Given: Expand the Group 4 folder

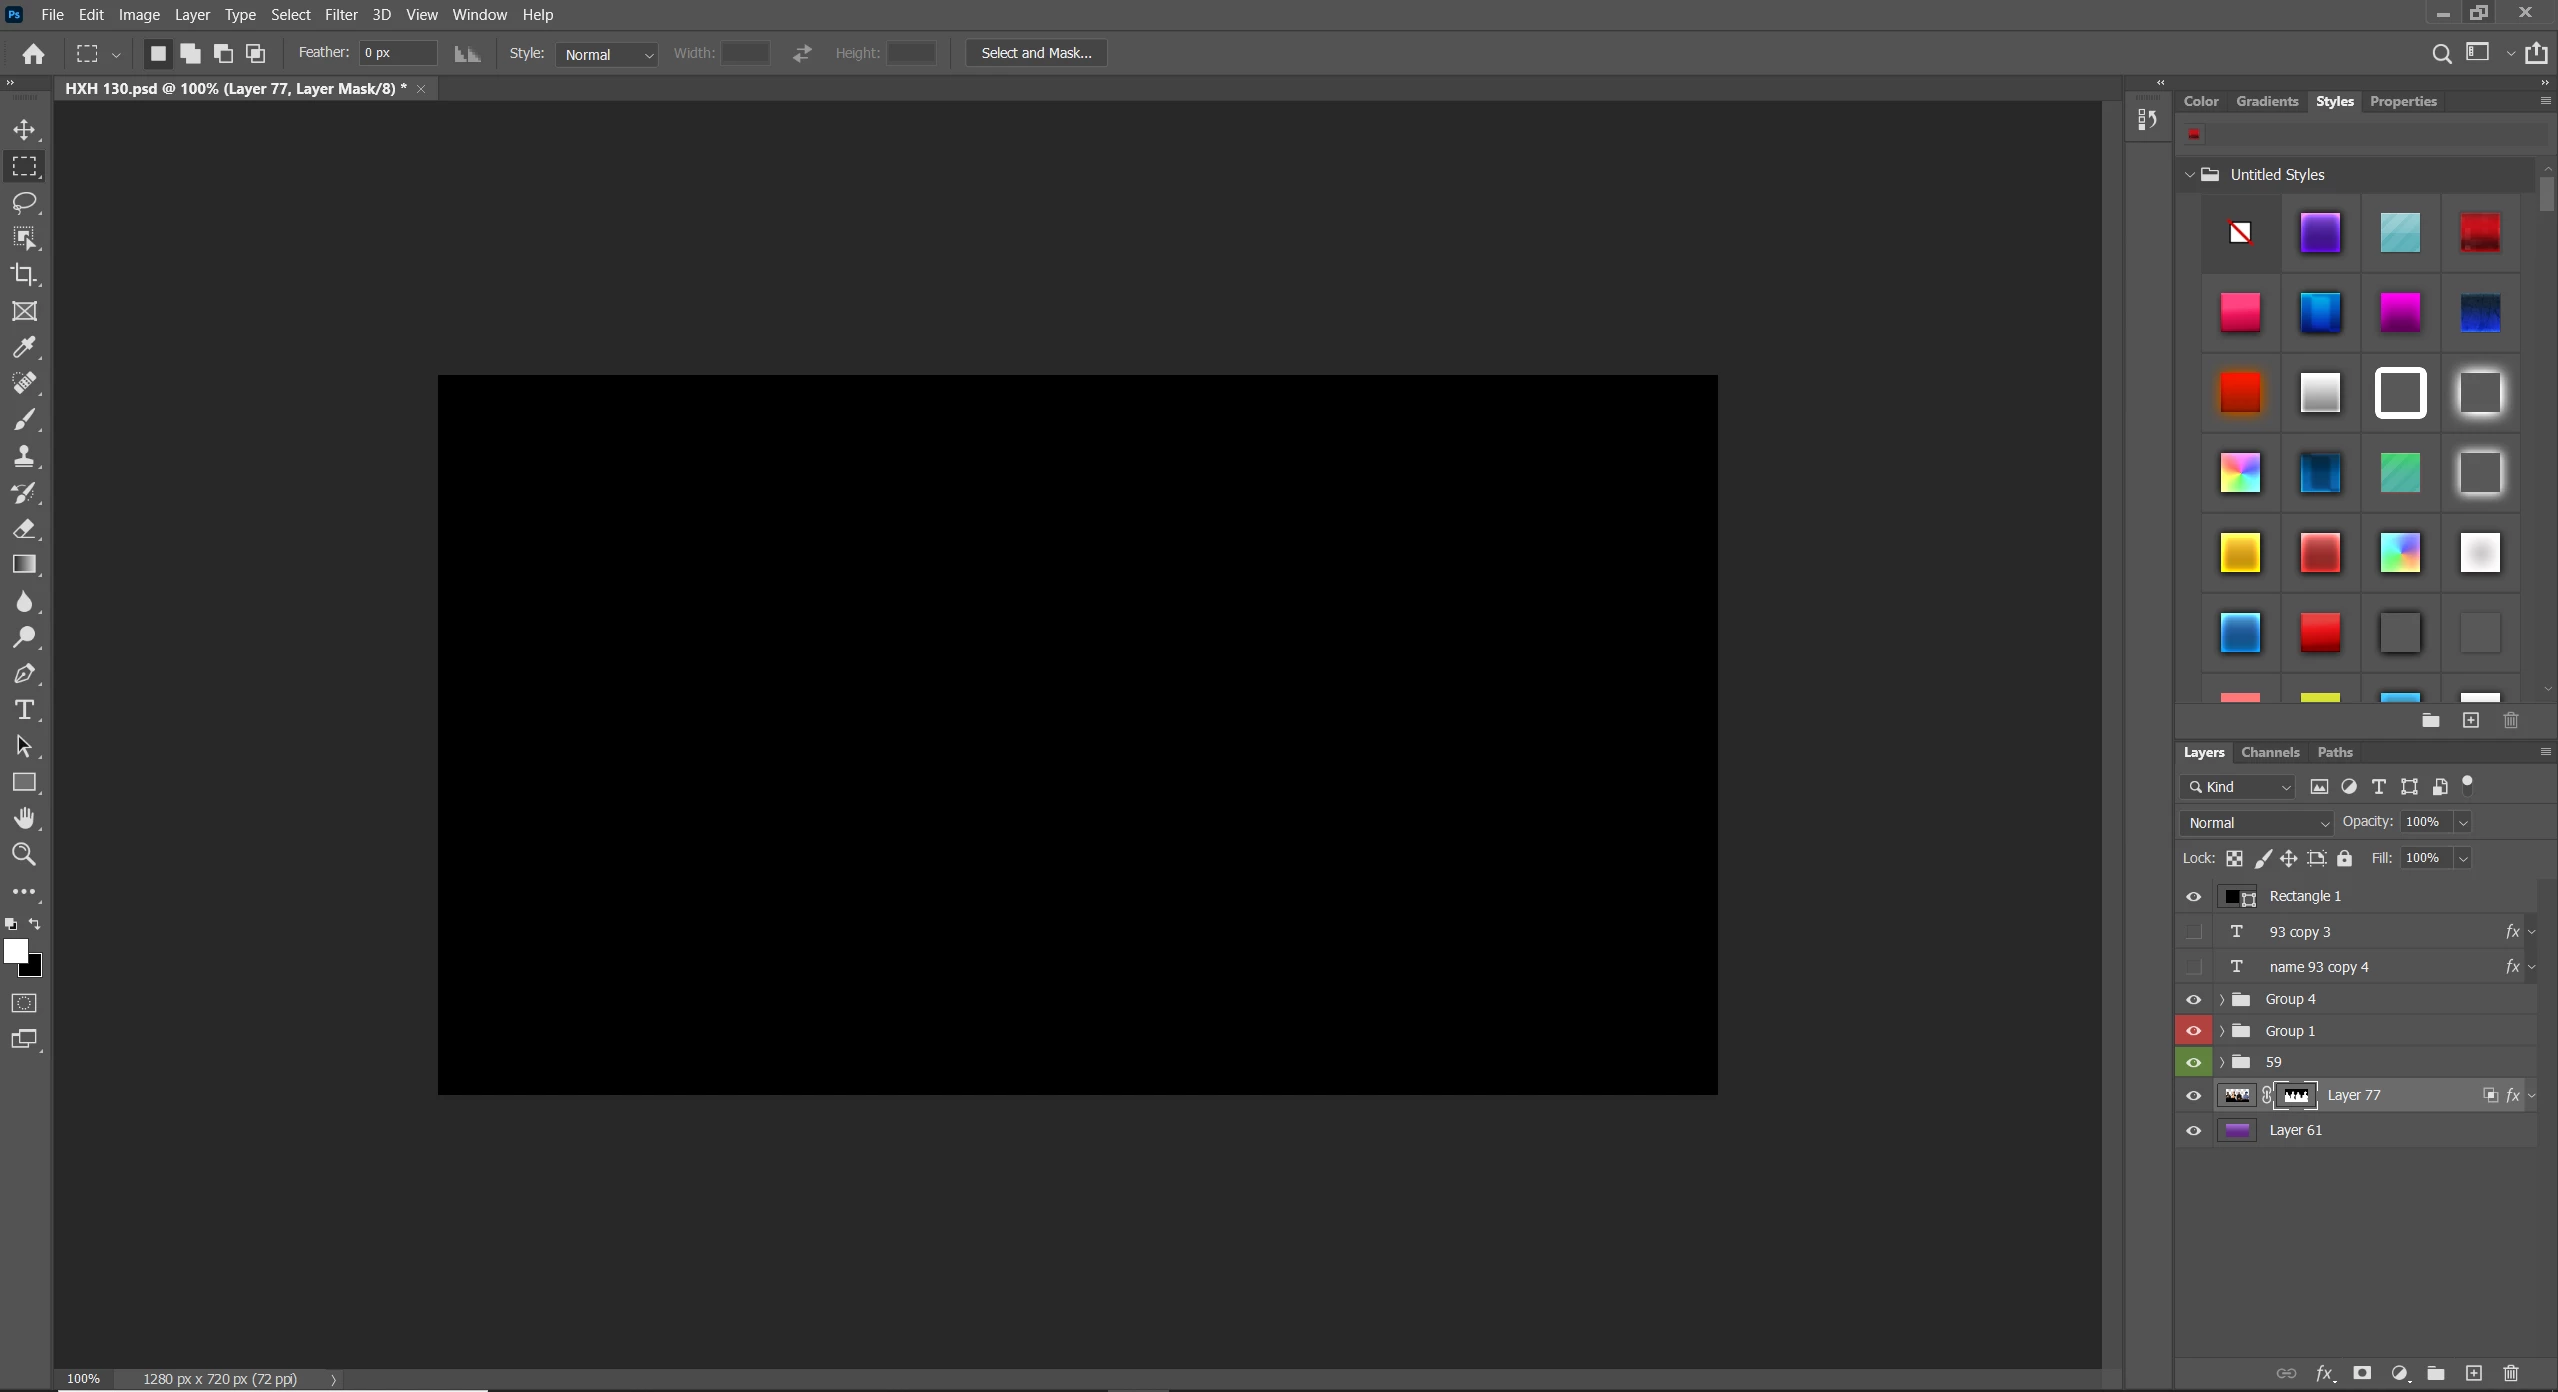Looking at the screenshot, I should click(2221, 999).
